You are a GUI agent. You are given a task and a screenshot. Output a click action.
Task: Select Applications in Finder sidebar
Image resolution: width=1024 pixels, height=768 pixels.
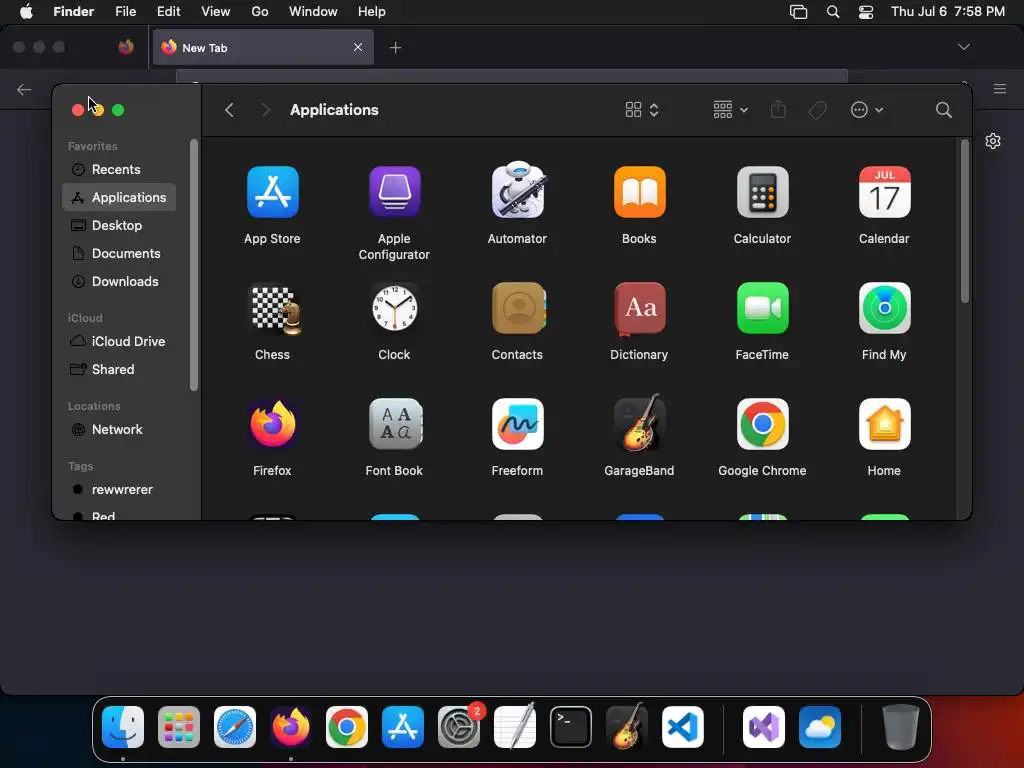click(119, 197)
